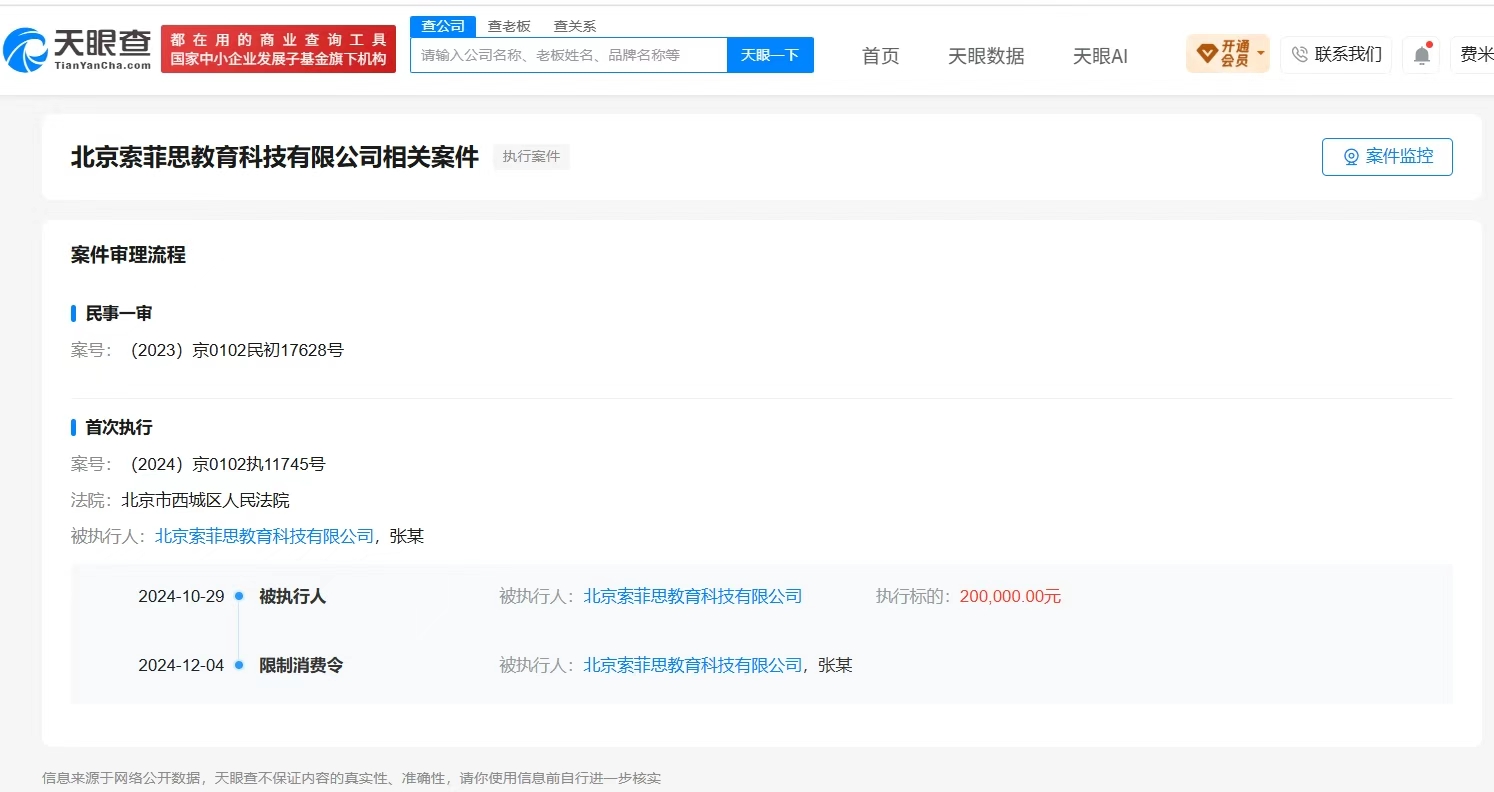The width and height of the screenshot is (1494, 792).
Task: Click the 2024-12-04 timeline dot
Action: point(239,665)
